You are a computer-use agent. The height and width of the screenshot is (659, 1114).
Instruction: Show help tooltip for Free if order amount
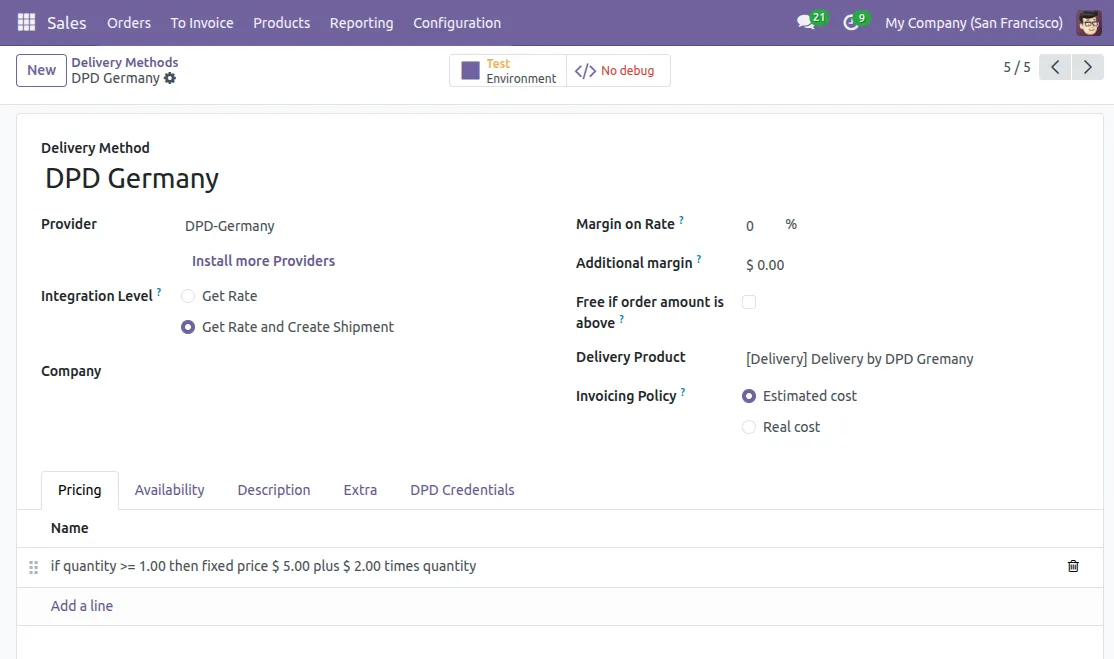(x=622, y=320)
